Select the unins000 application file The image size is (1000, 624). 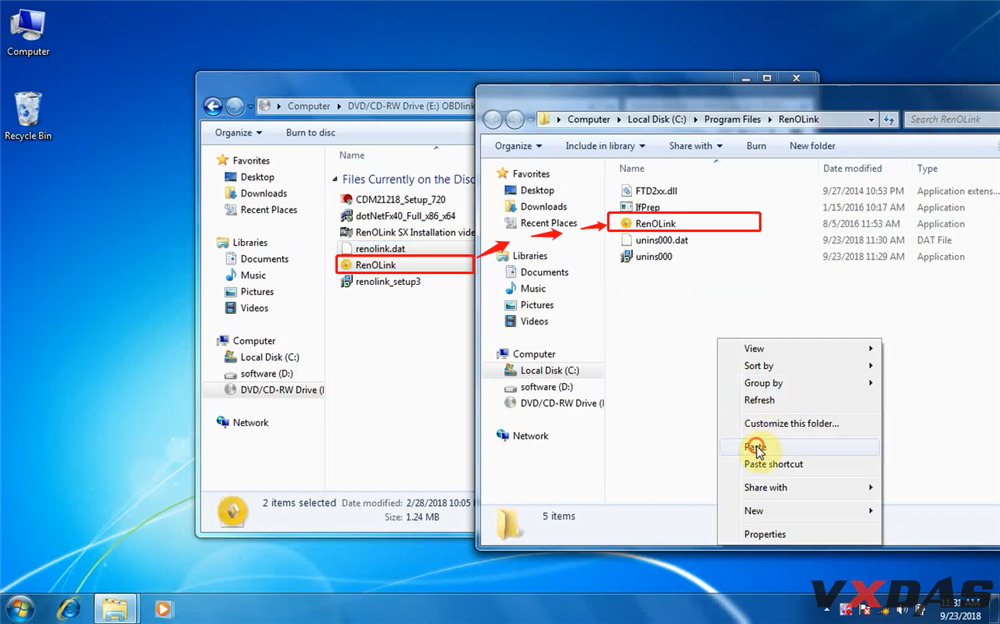tap(654, 256)
